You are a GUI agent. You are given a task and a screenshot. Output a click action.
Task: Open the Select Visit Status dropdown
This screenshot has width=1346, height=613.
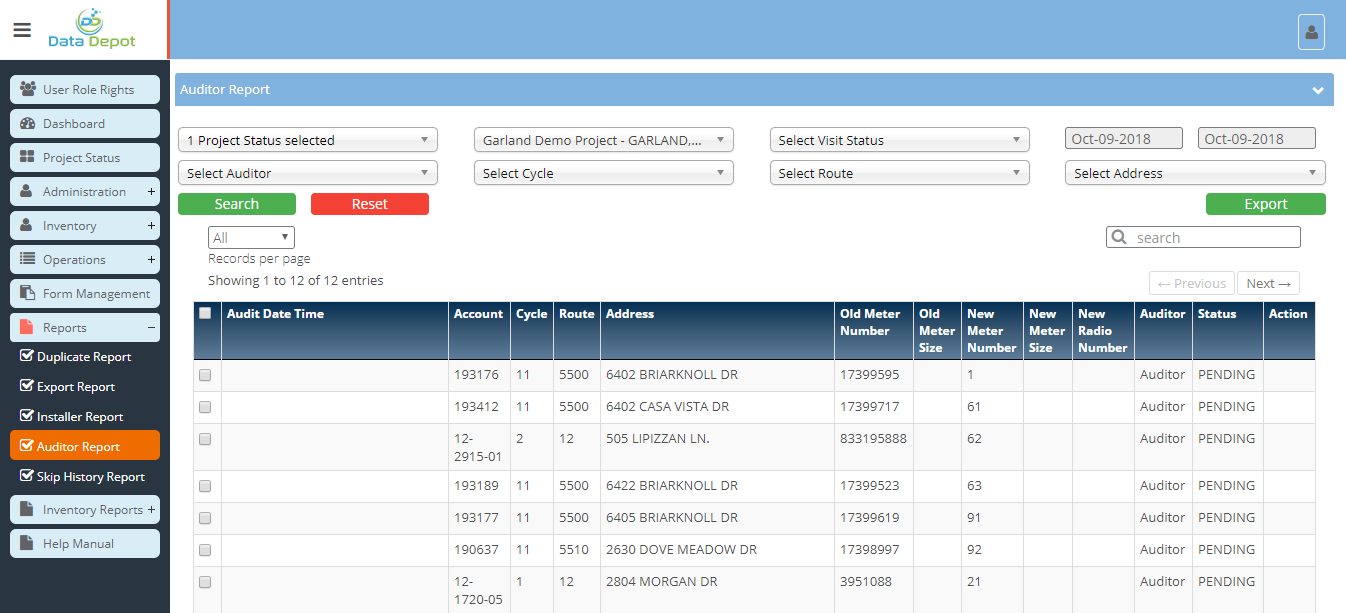[x=899, y=140]
